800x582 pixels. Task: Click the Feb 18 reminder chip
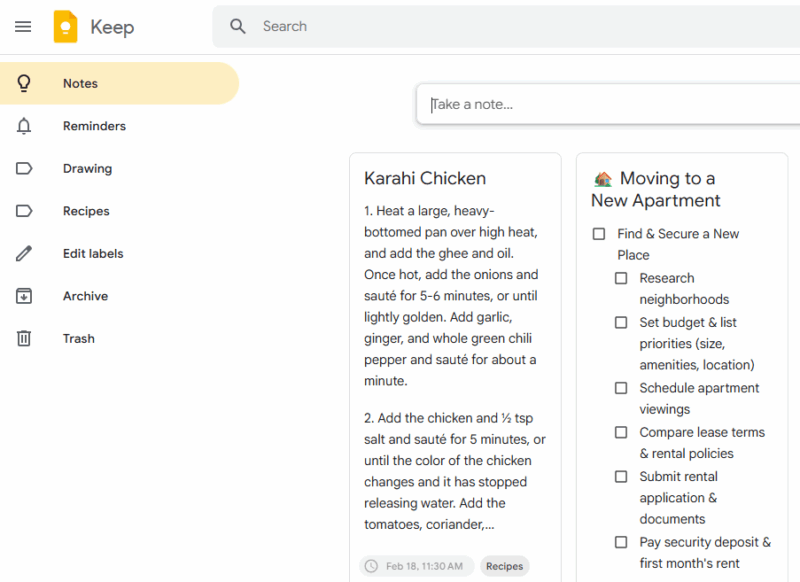point(415,566)
